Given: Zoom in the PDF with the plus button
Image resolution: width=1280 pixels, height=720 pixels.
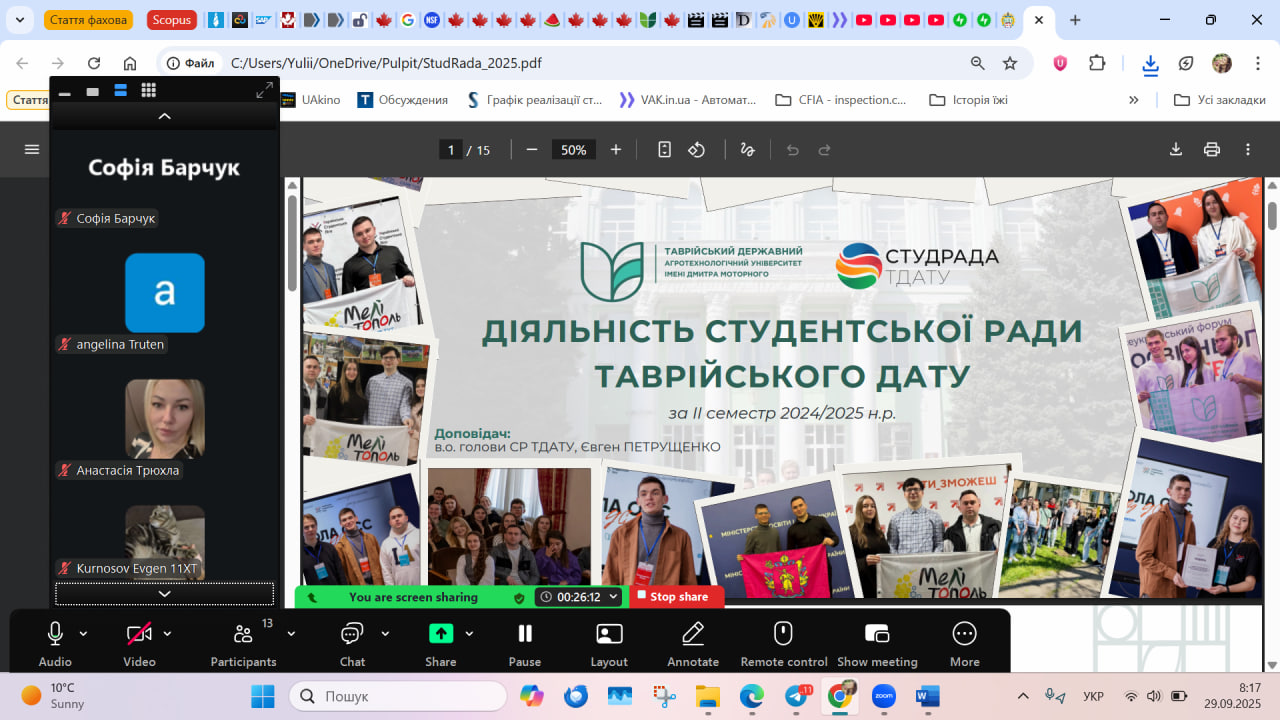Looking at the screenshot, I should (616, 150).
